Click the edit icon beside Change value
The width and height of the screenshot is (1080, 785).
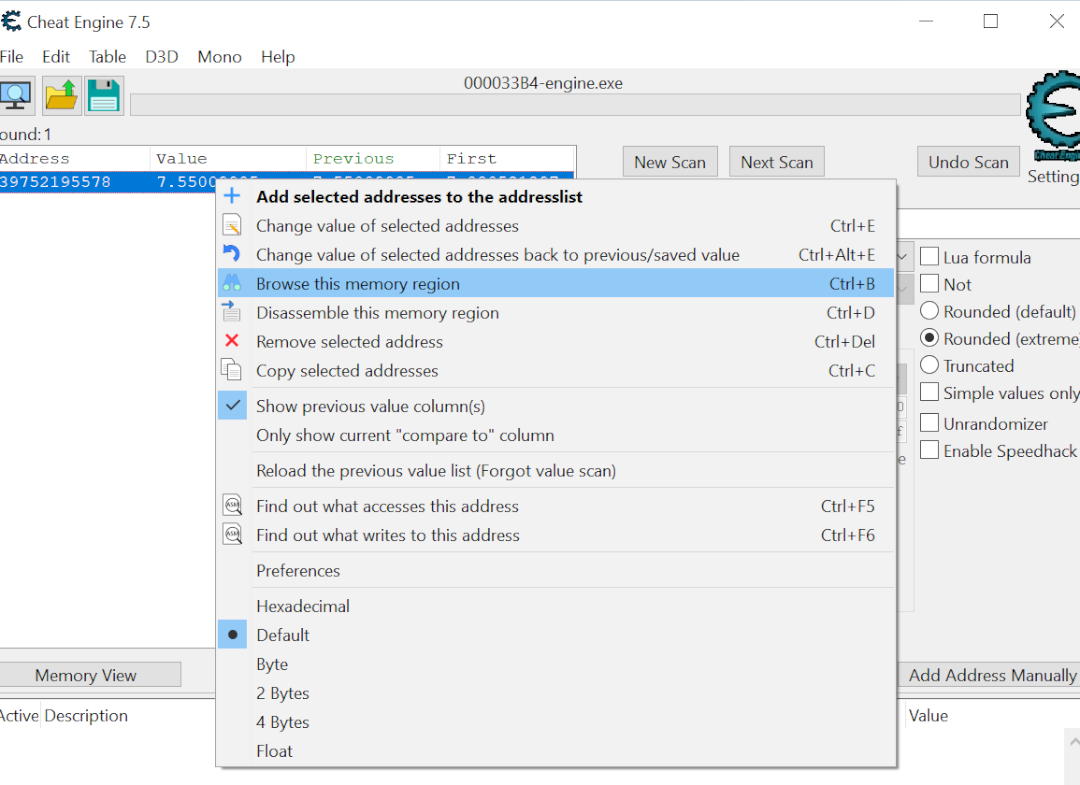[232, 225]
